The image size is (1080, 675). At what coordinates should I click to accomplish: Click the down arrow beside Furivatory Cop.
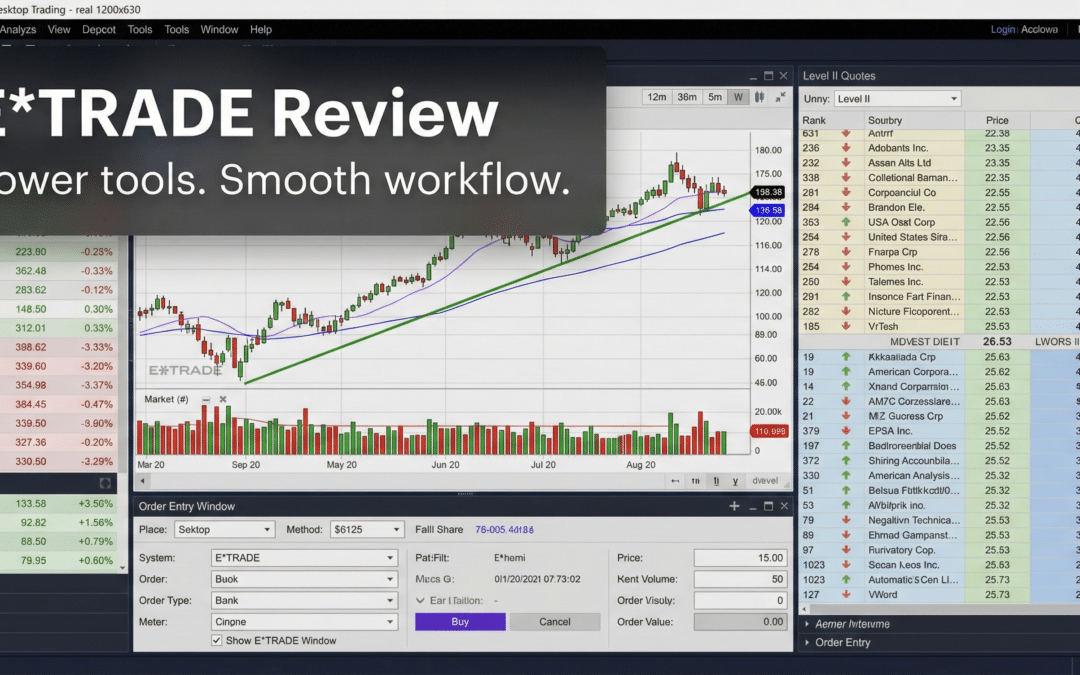[x=846, y=550]
